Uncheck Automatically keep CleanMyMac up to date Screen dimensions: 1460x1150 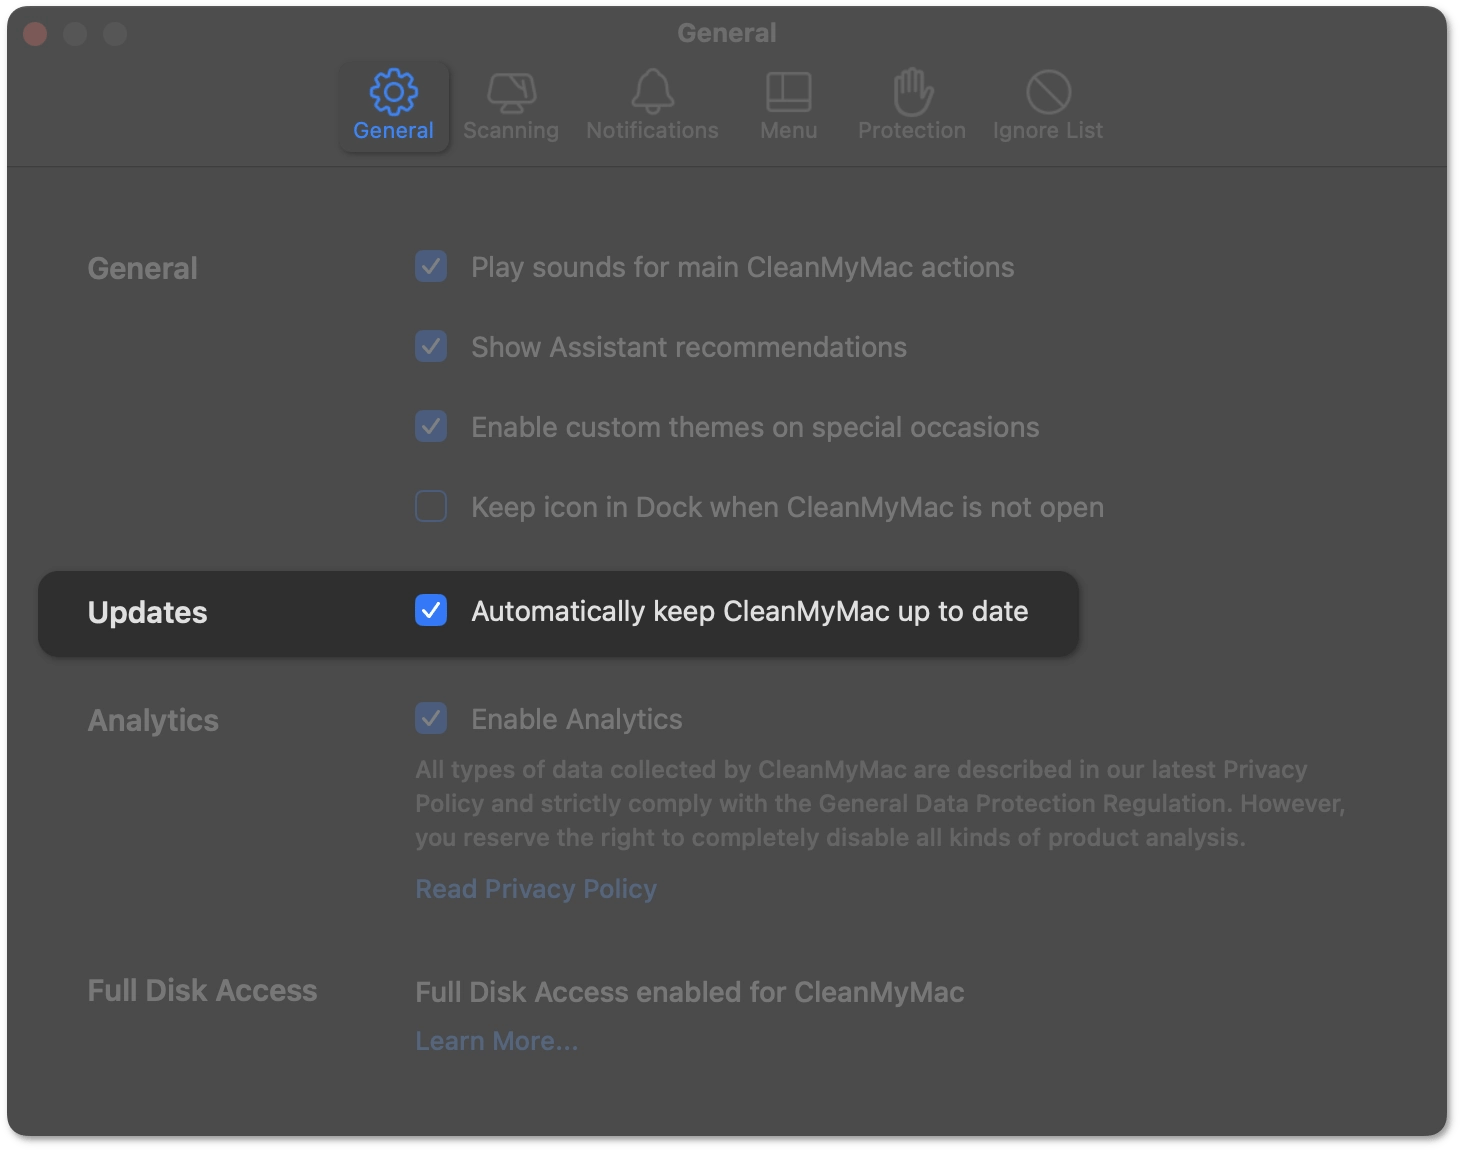[x=431, y=611]
